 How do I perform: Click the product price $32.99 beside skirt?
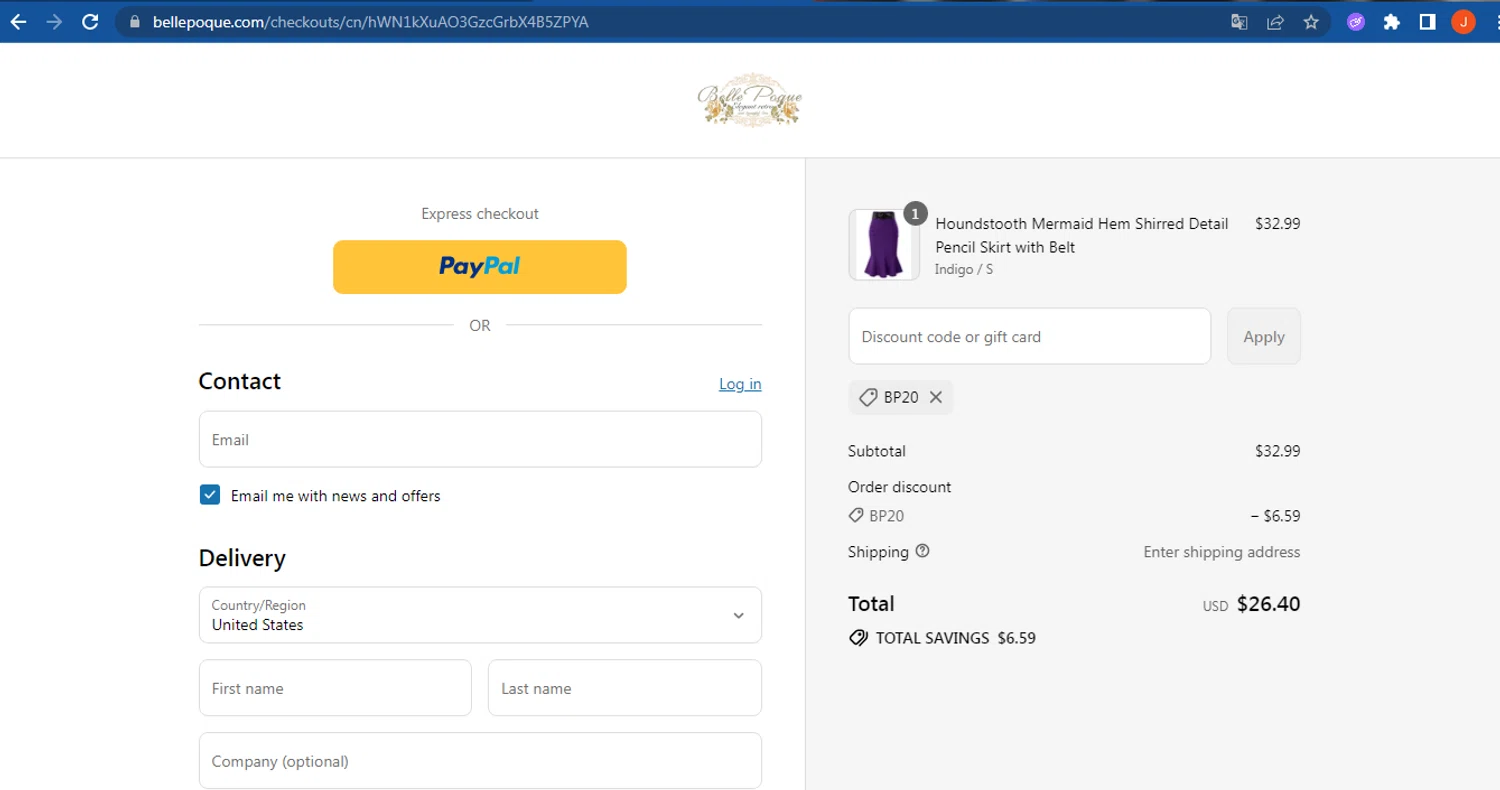pyautogui.click(x=1278, y=224)
